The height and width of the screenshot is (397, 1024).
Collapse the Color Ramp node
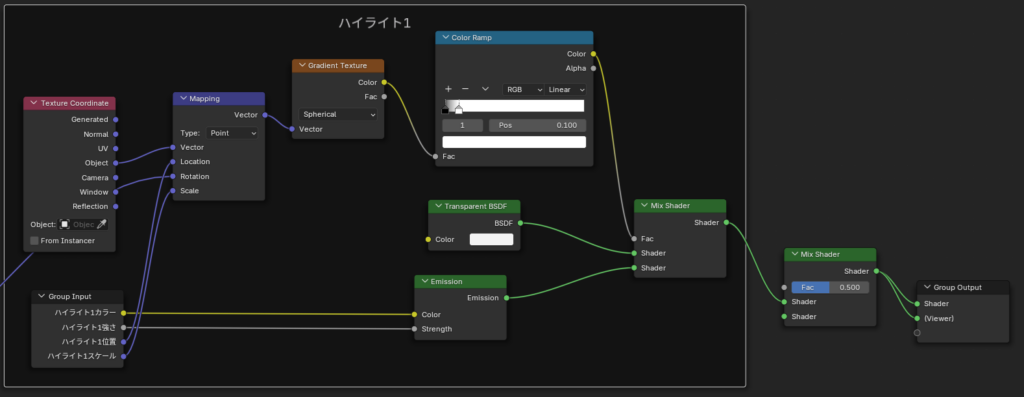click(445, 38)
